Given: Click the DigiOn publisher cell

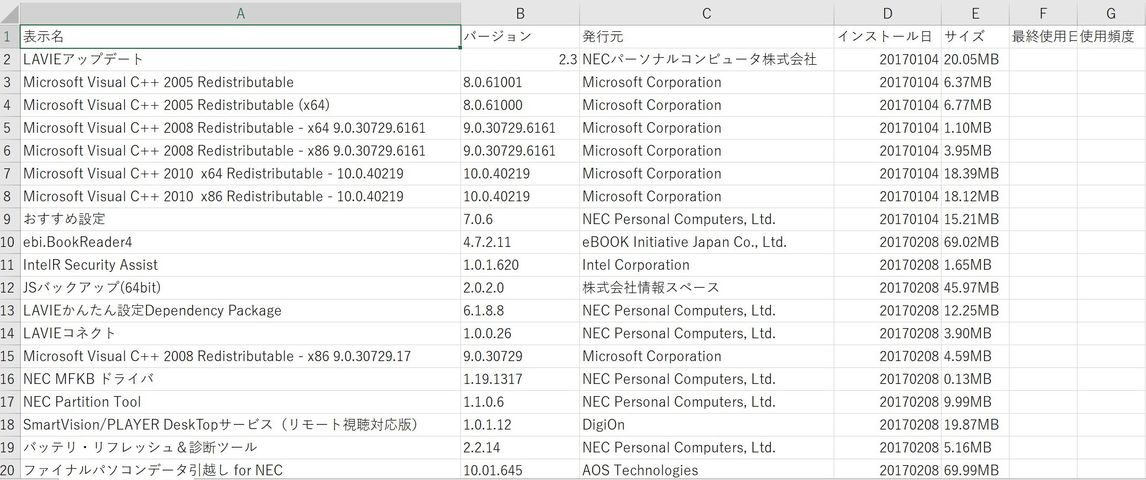Looking at the screenshot, I should click(x=707, y=424).
